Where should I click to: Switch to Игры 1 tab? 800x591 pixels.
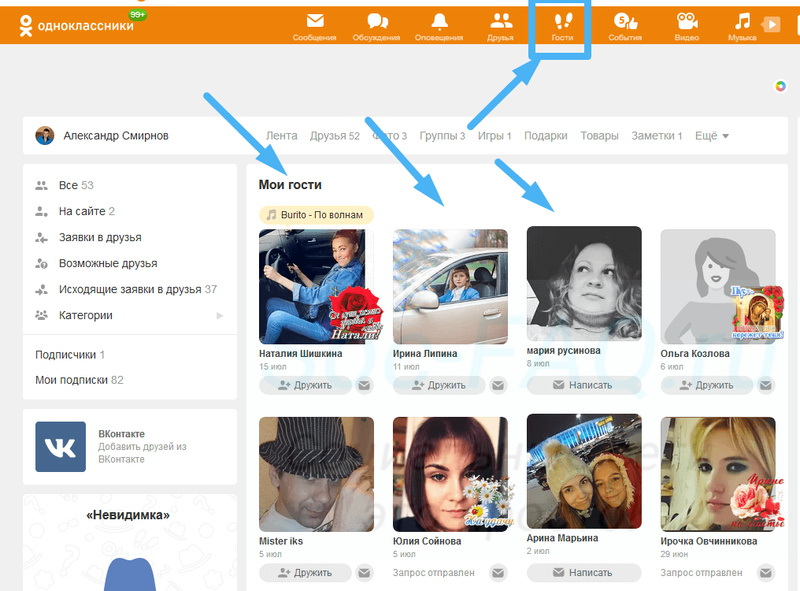[x=494, y=136]
